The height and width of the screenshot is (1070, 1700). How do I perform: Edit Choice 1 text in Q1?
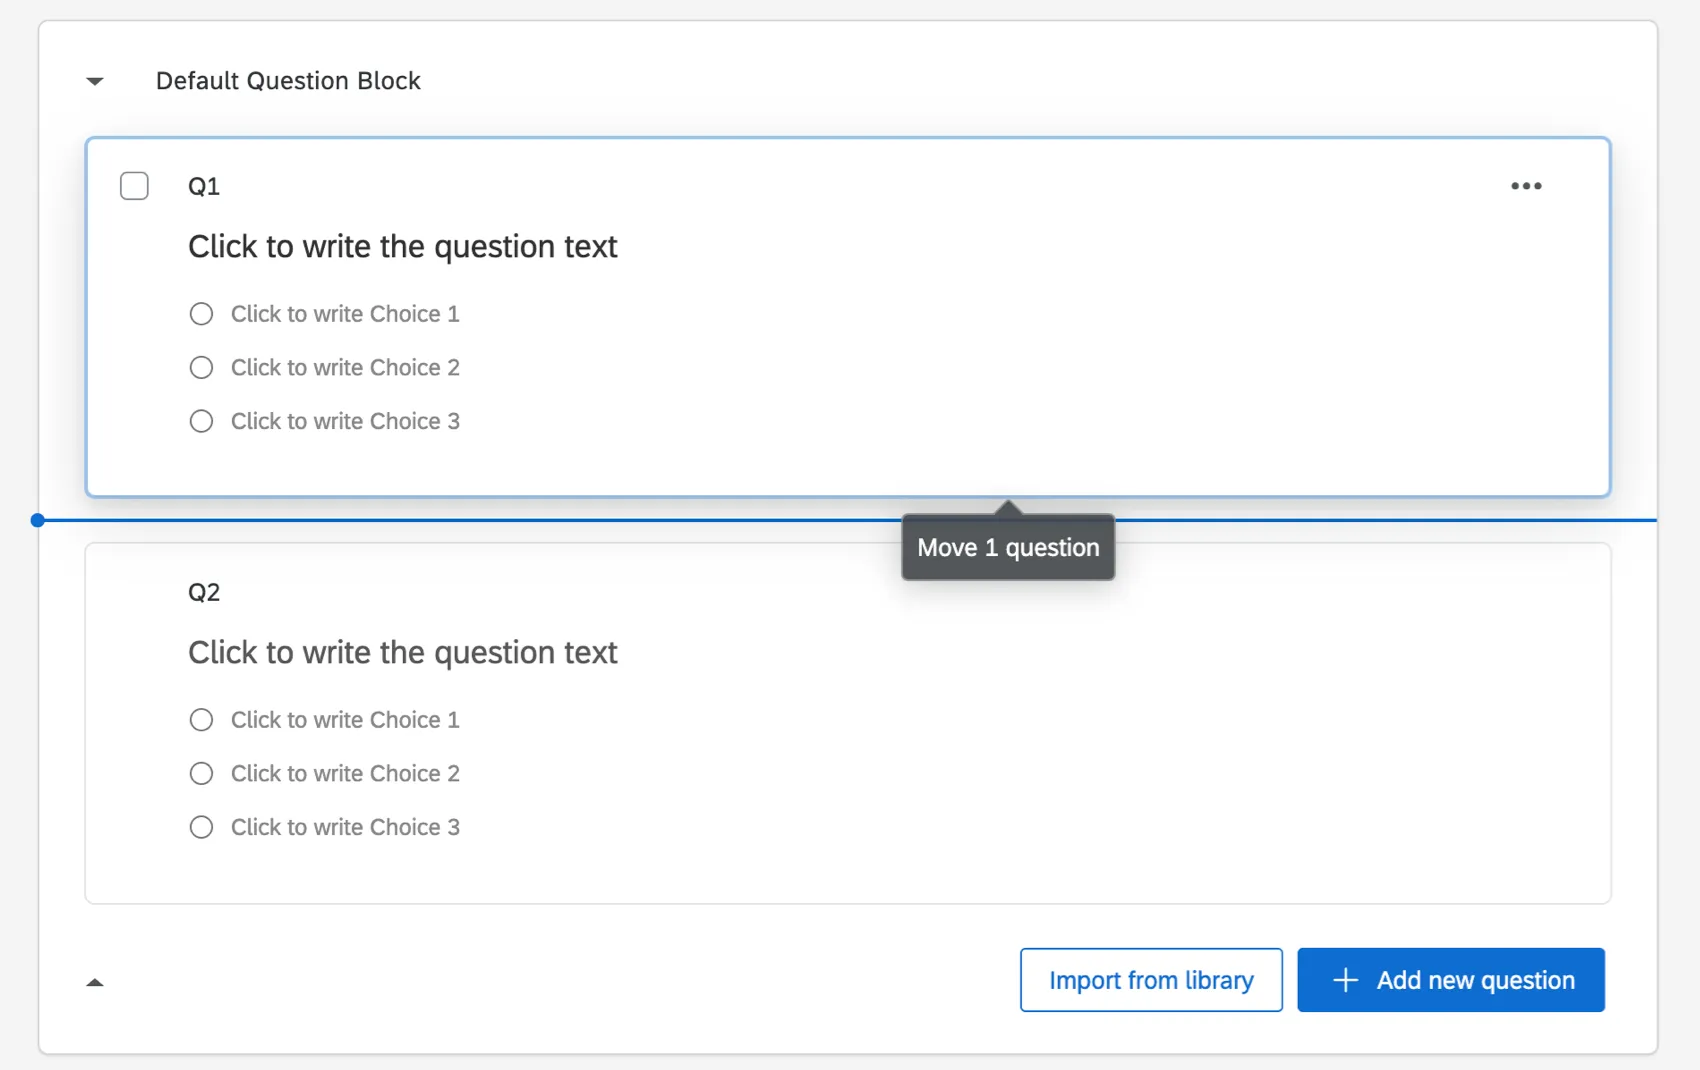(x=345, y=313)
